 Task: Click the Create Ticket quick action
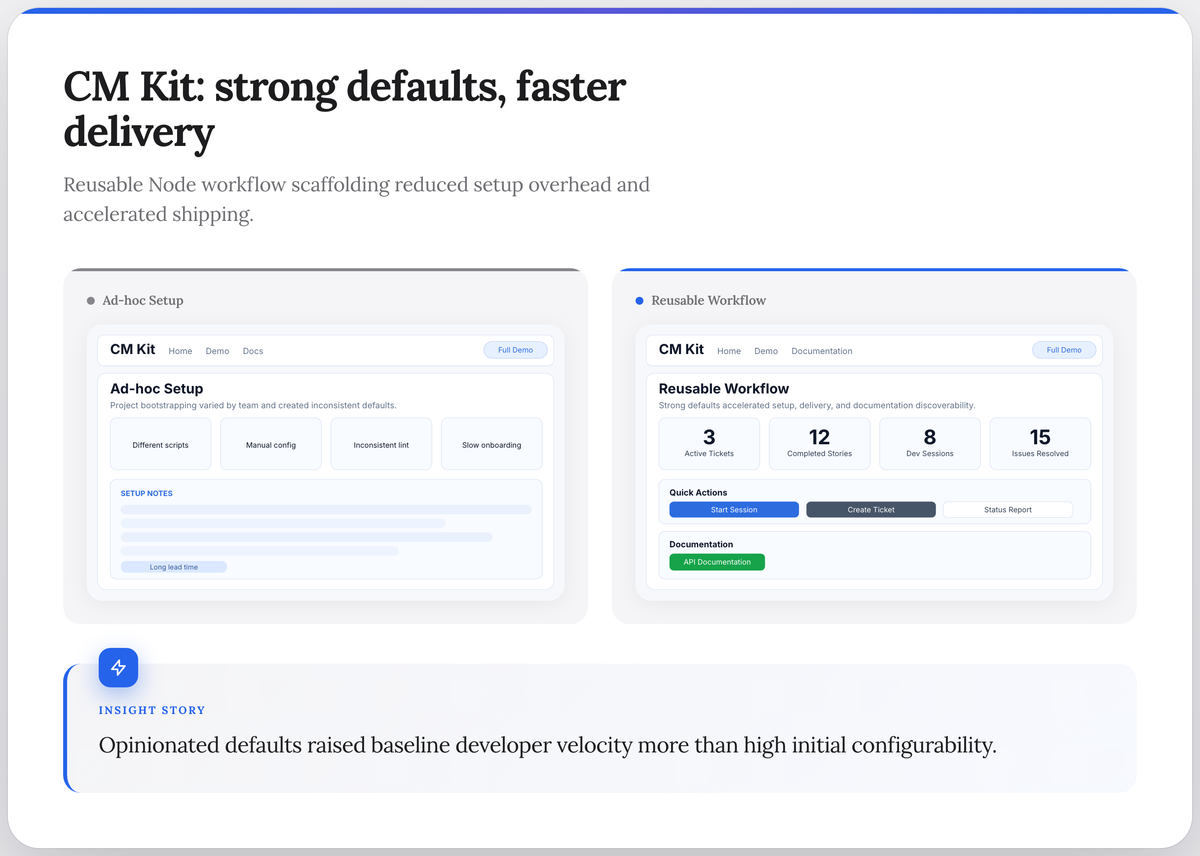870,509
